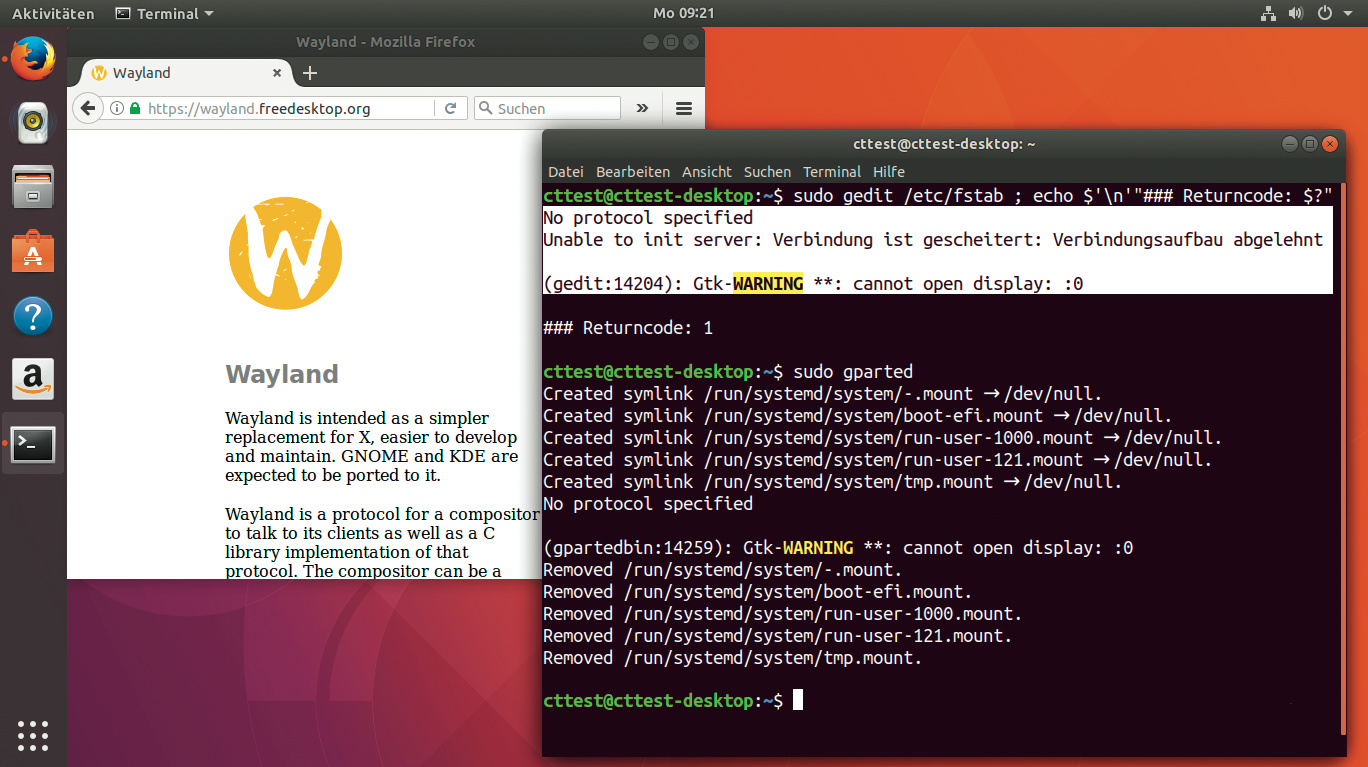
Task: Click the gpartedbin:14259 Gtk-WARNING line
Action: [838, 548]
